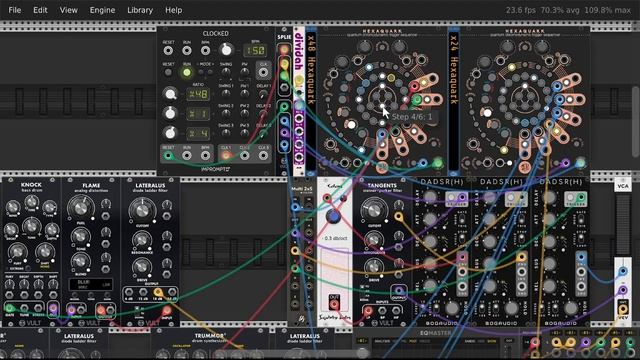Click the BP input jack on Tangents
The width and height of the screenshot is (640, 360).
(x=382, y=311)
